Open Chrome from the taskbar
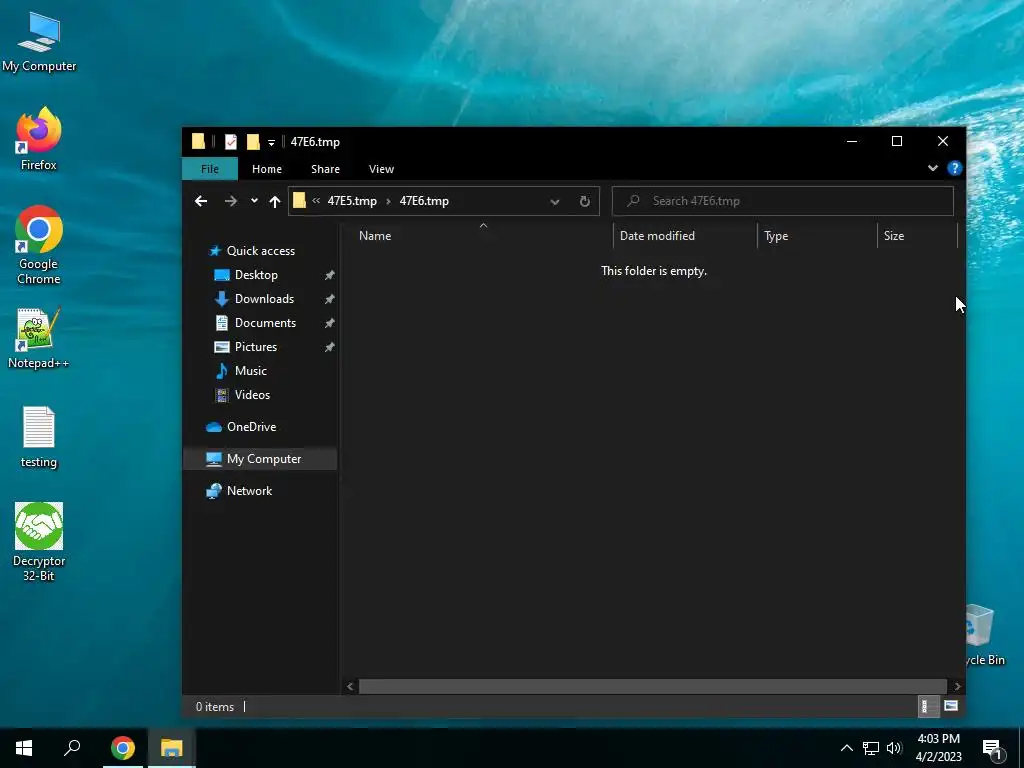This screenshot has height=768, width=1024. tap(122, 748)
